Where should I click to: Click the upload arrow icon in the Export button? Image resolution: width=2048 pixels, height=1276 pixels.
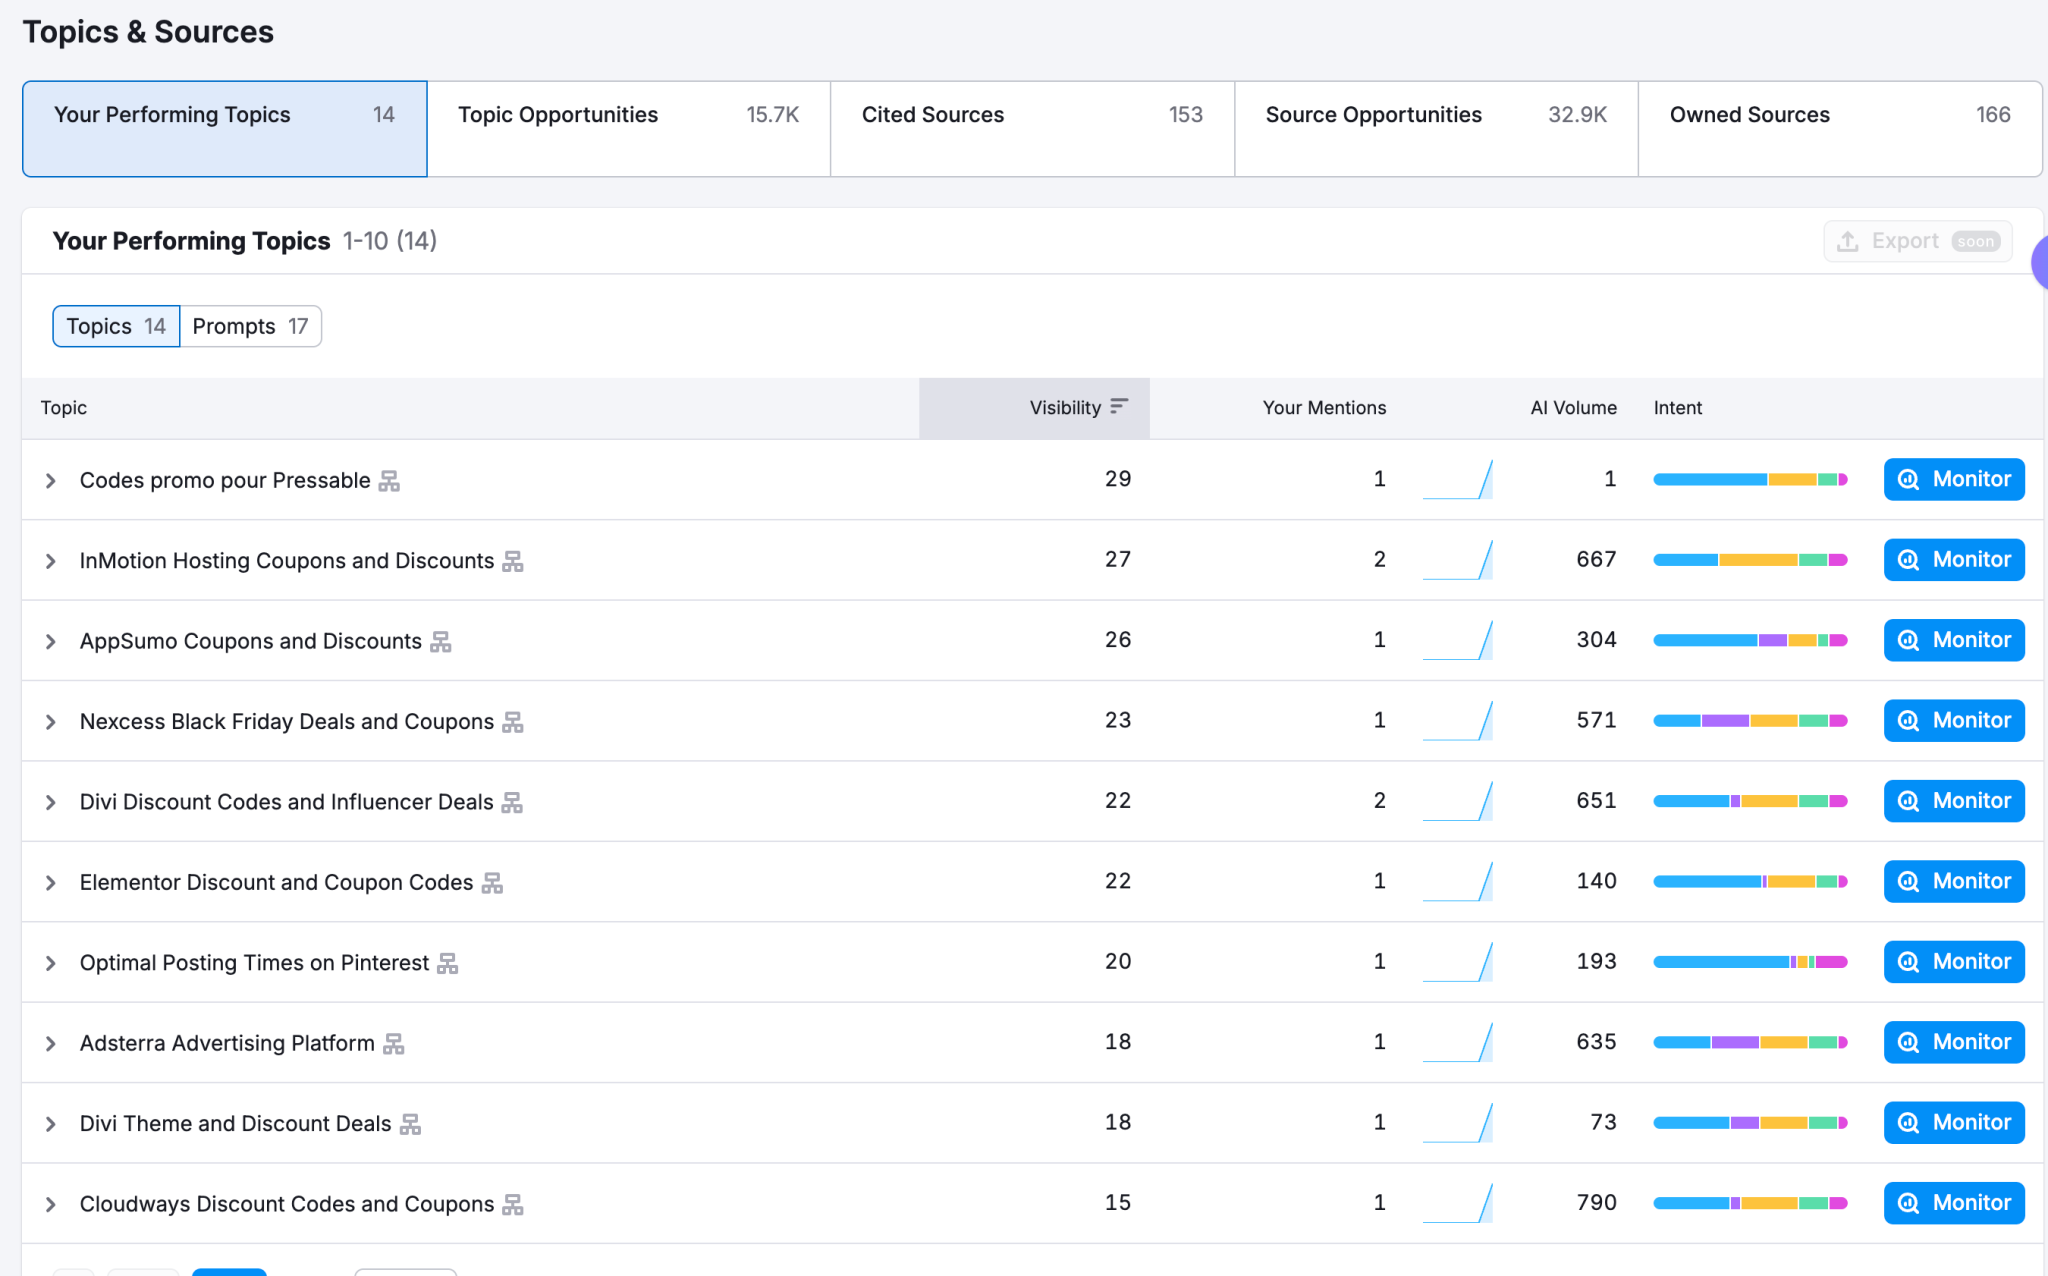tap(1847, 241)
